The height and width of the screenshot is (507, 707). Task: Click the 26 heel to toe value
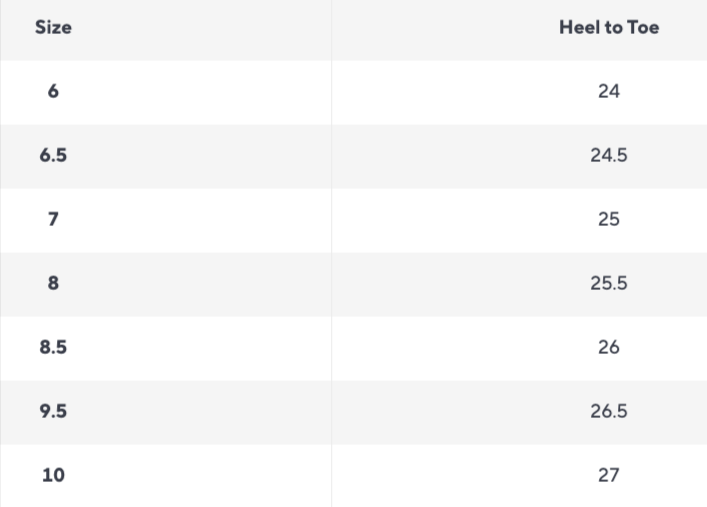click(608, 347)
